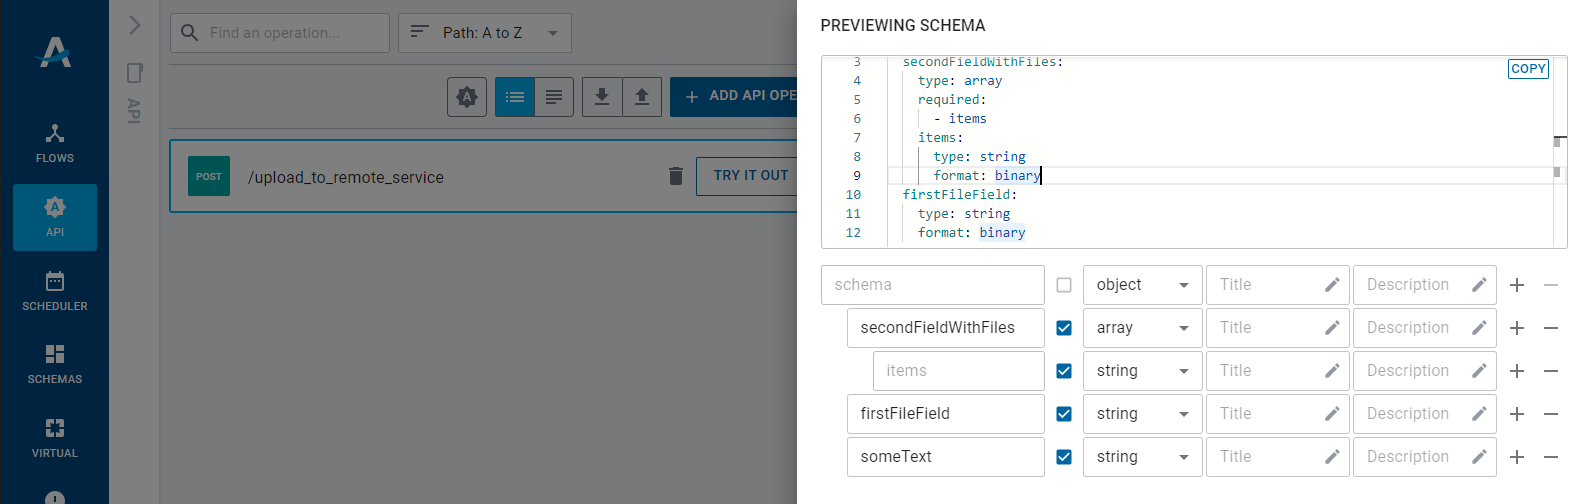Click the someText name field
Image resolution: width=1589 pixels, height=504 pixels.
[x=946, y=457]
